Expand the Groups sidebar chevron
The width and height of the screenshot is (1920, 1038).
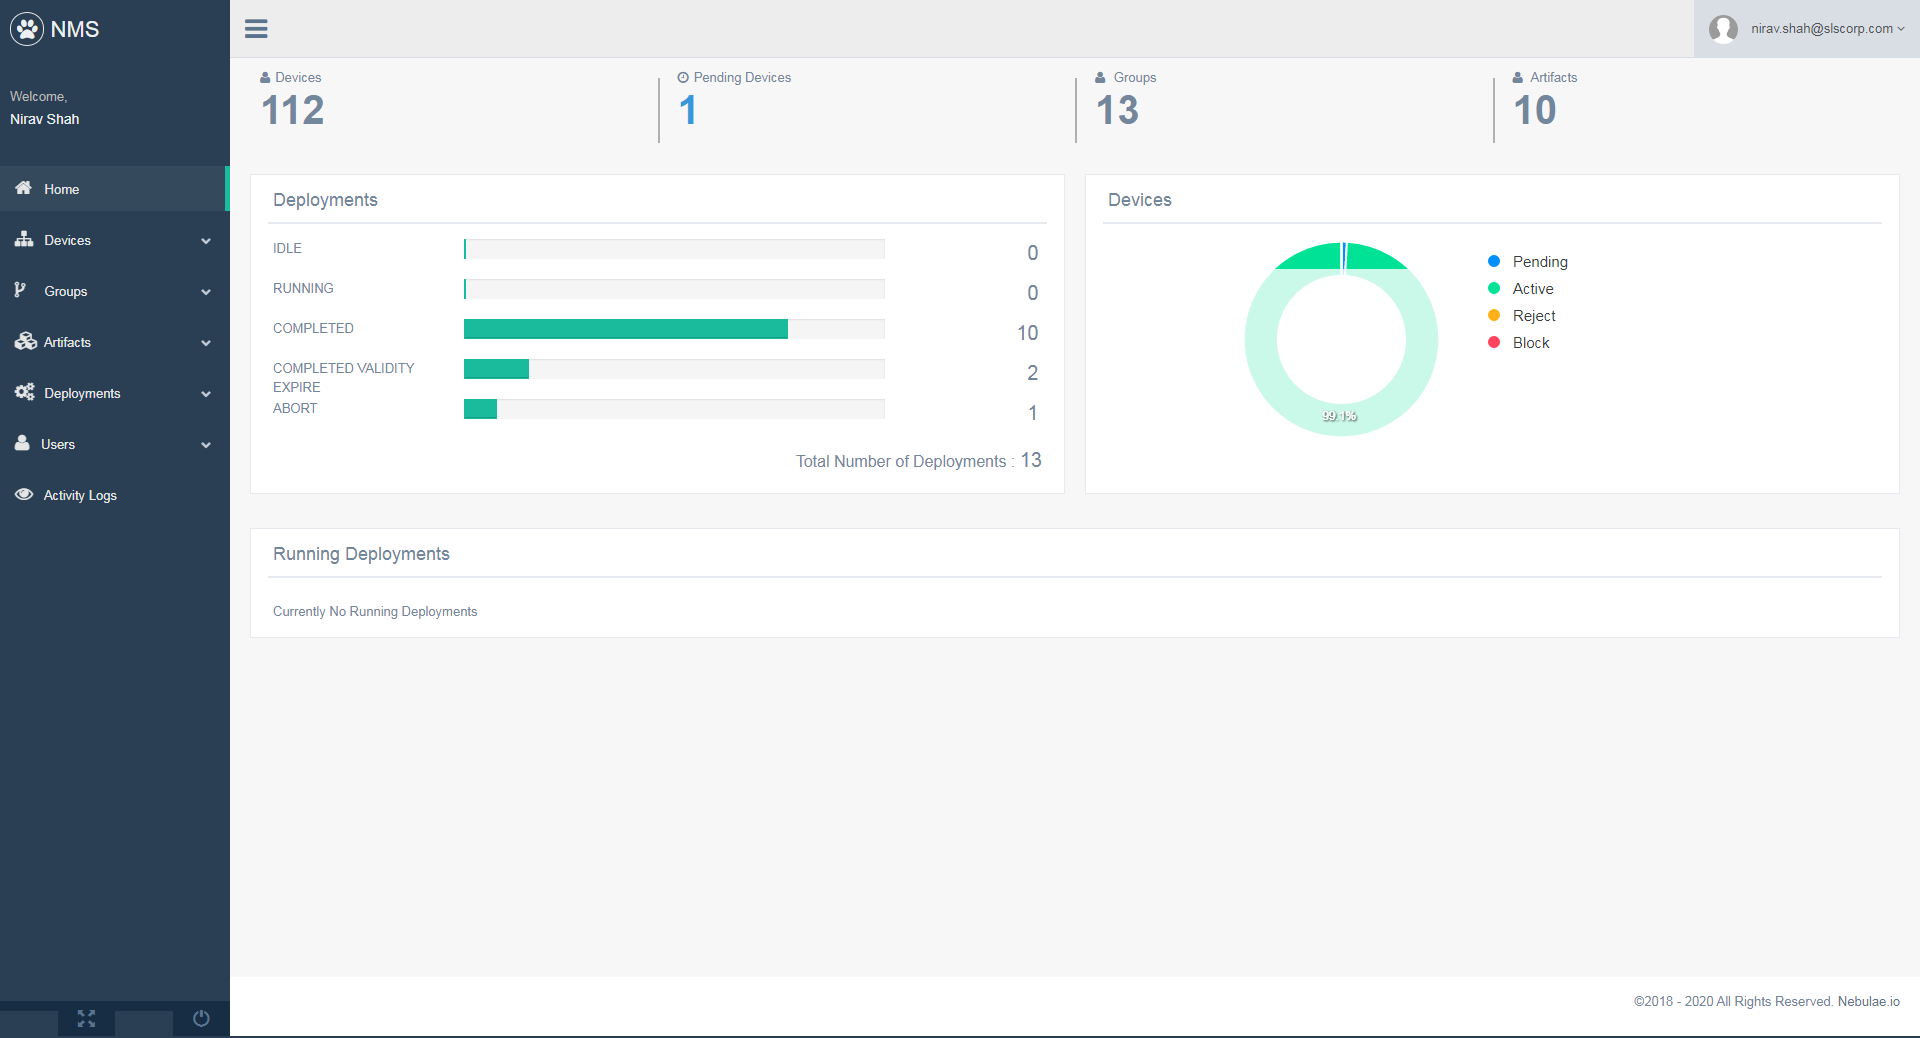(x=206, y=292)
